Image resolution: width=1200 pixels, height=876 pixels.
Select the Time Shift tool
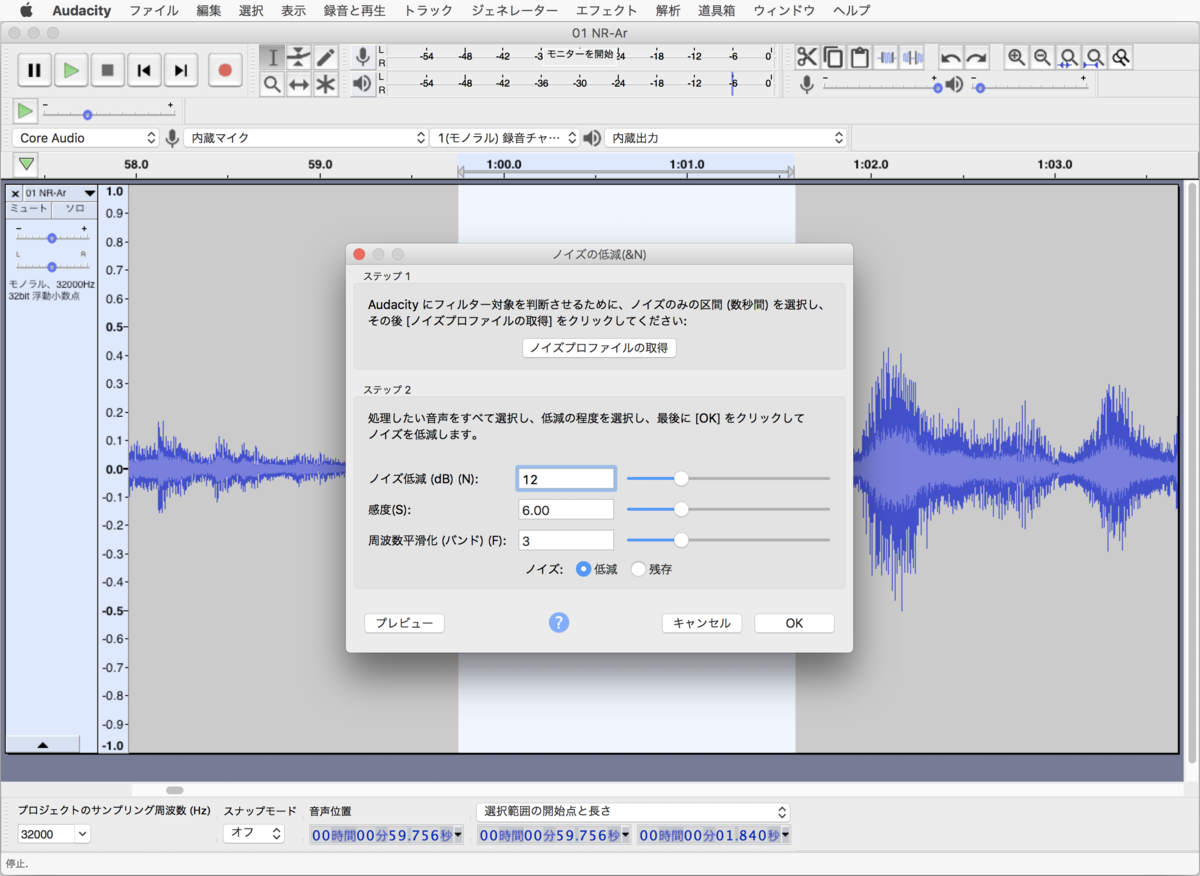click(299, 85)
